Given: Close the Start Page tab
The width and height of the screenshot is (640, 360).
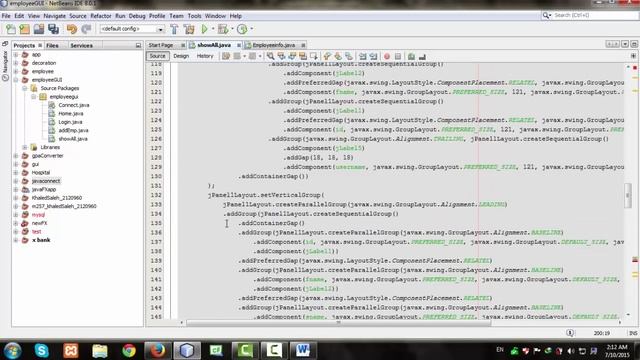Looking at the screenshot, I should point(183,45).
